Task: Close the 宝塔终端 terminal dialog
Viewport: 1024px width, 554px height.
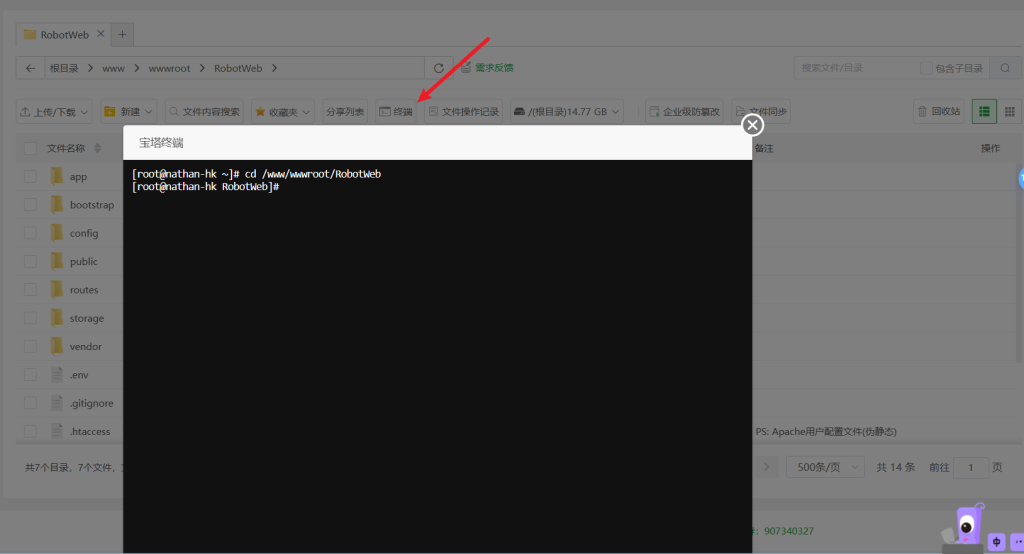Action: click(752, 124)
